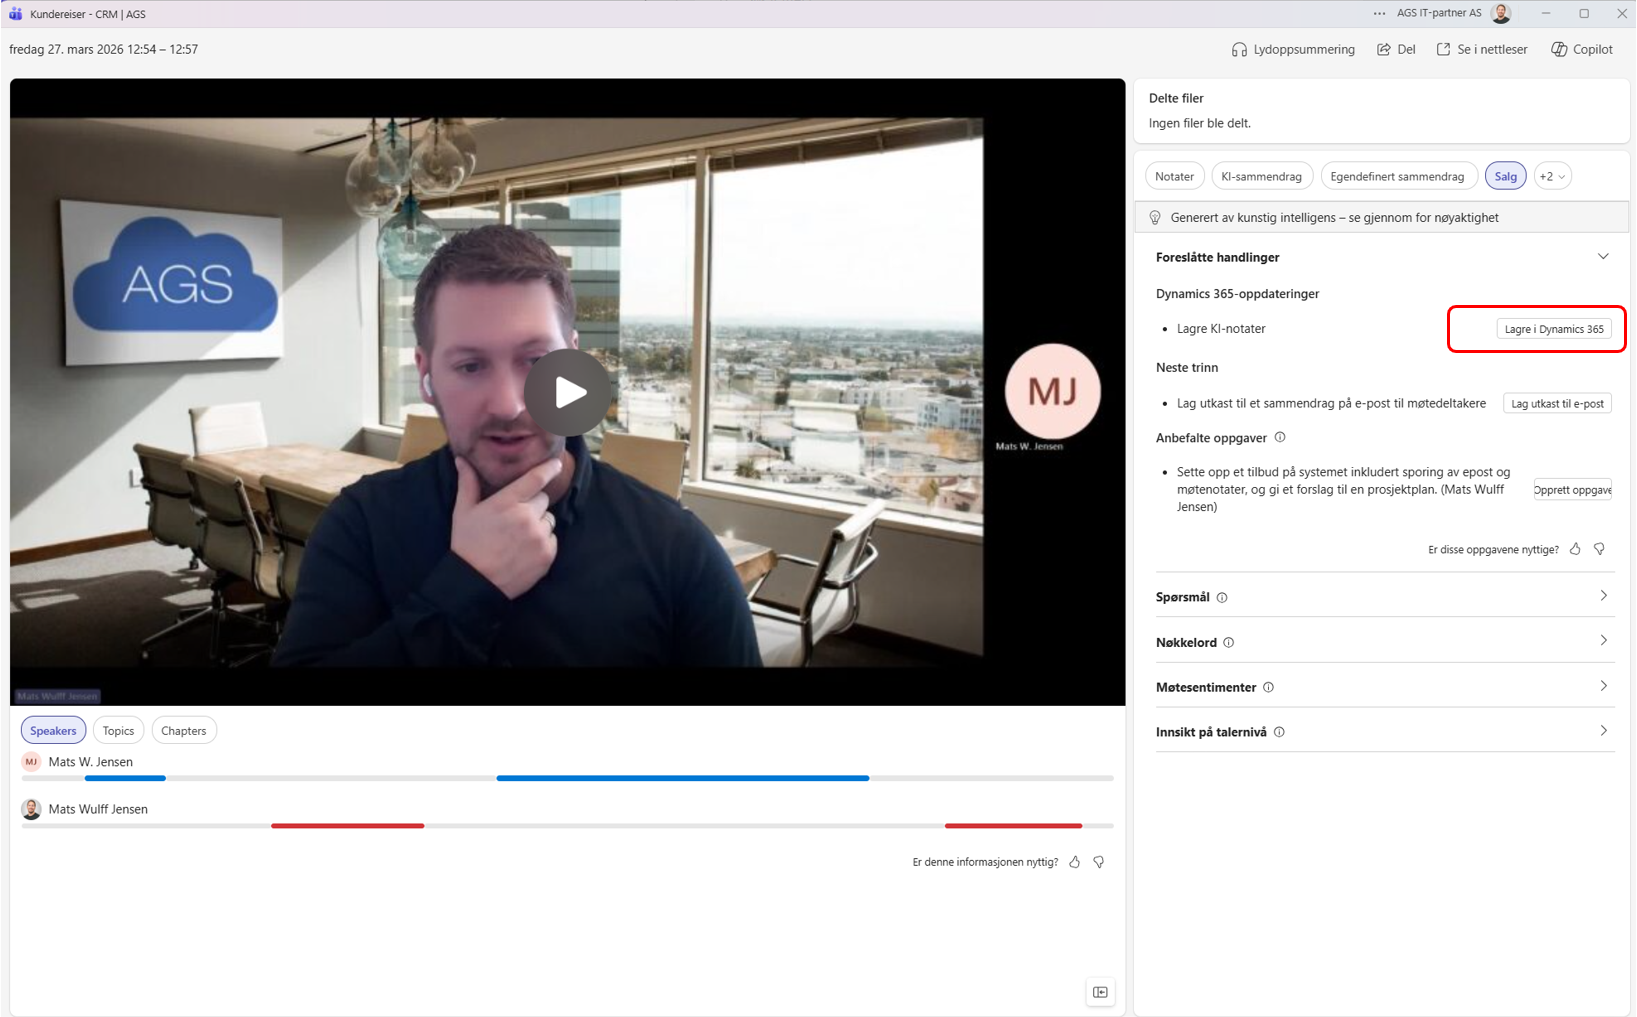The height and width of the screenshot is (1017, 1637).
Task: Switch to the KI-sammendrag tab
Action: point(1261,176)
